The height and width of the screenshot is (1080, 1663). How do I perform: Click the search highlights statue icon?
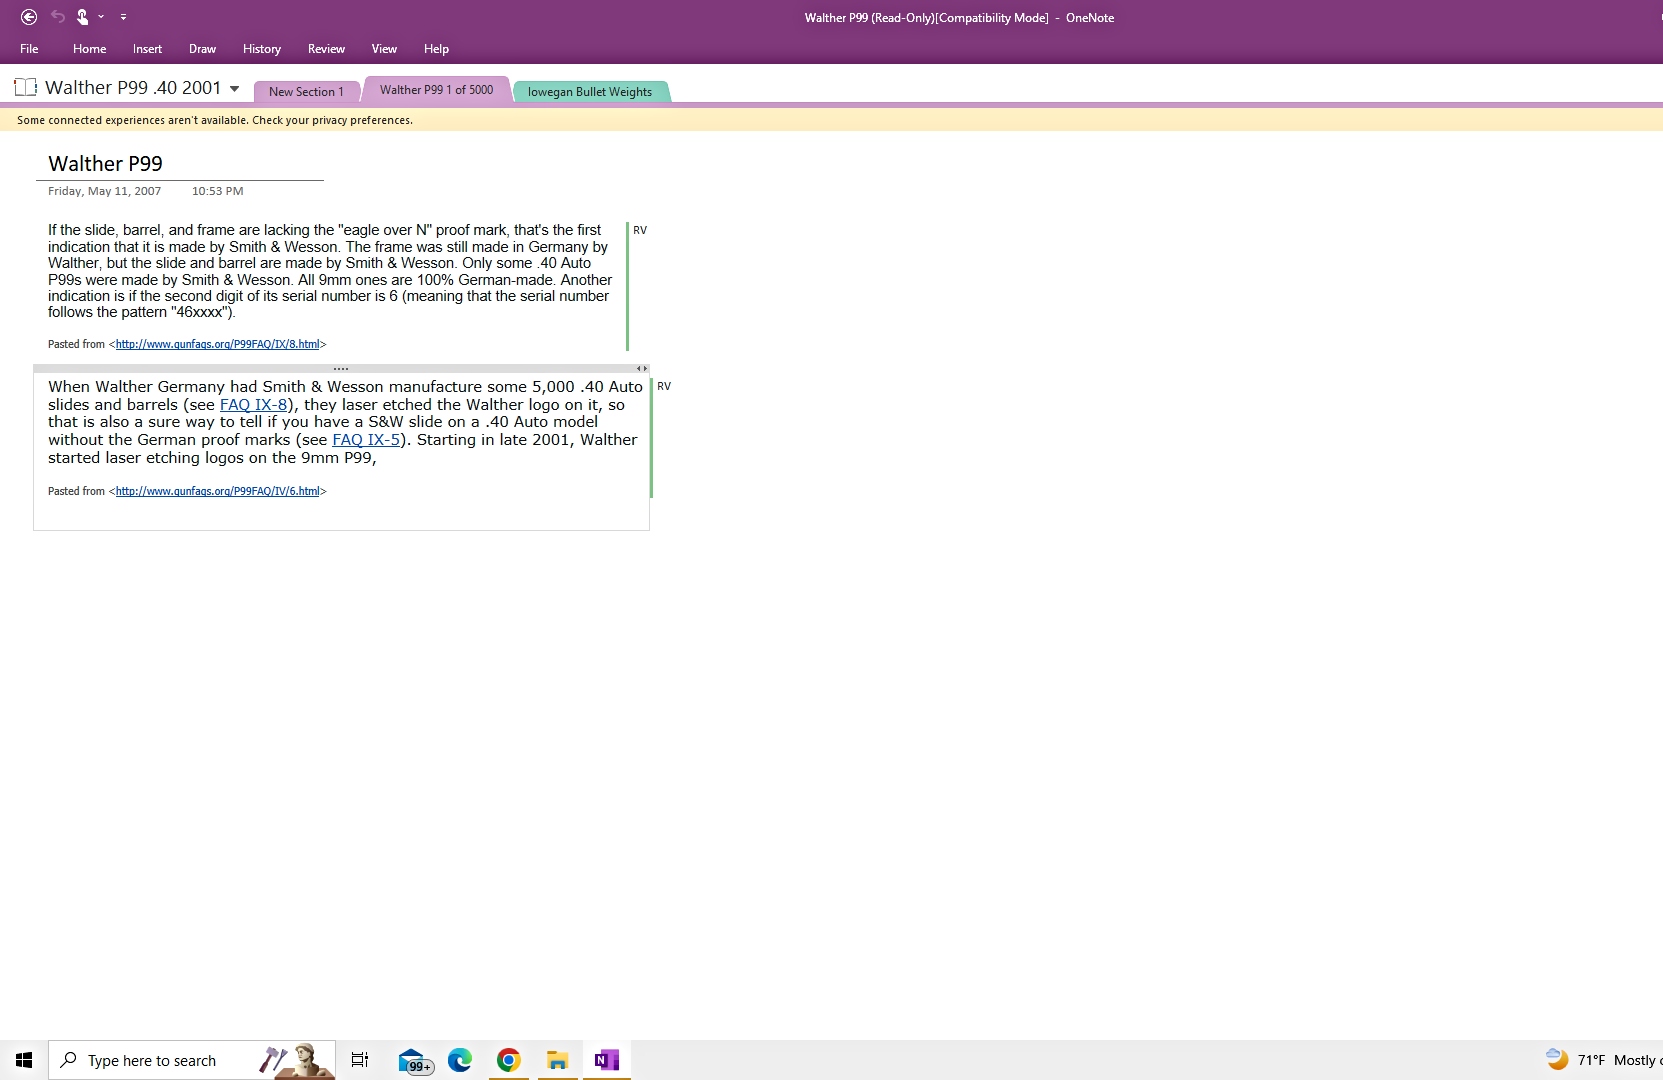(x=297, y=1060)
